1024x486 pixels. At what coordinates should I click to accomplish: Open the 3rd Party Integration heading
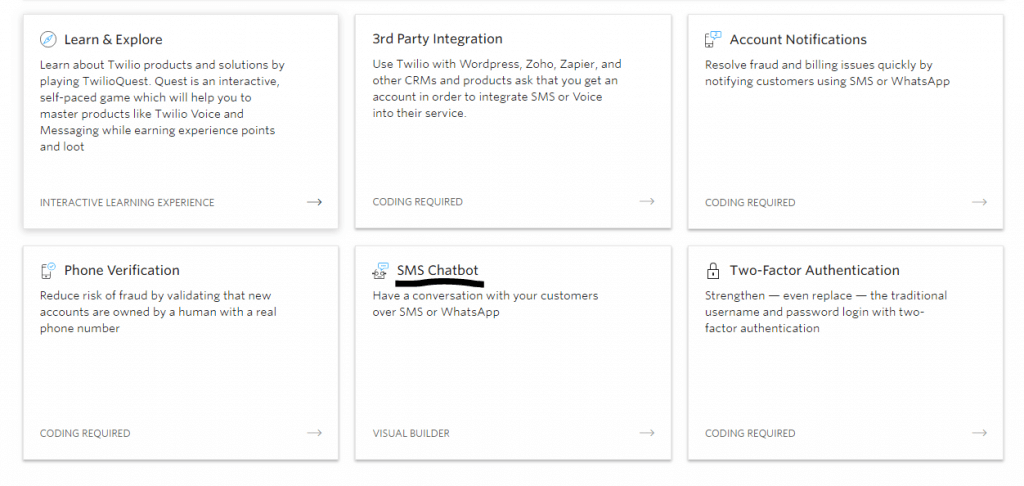pyautogui.click(x=438, y=39)
